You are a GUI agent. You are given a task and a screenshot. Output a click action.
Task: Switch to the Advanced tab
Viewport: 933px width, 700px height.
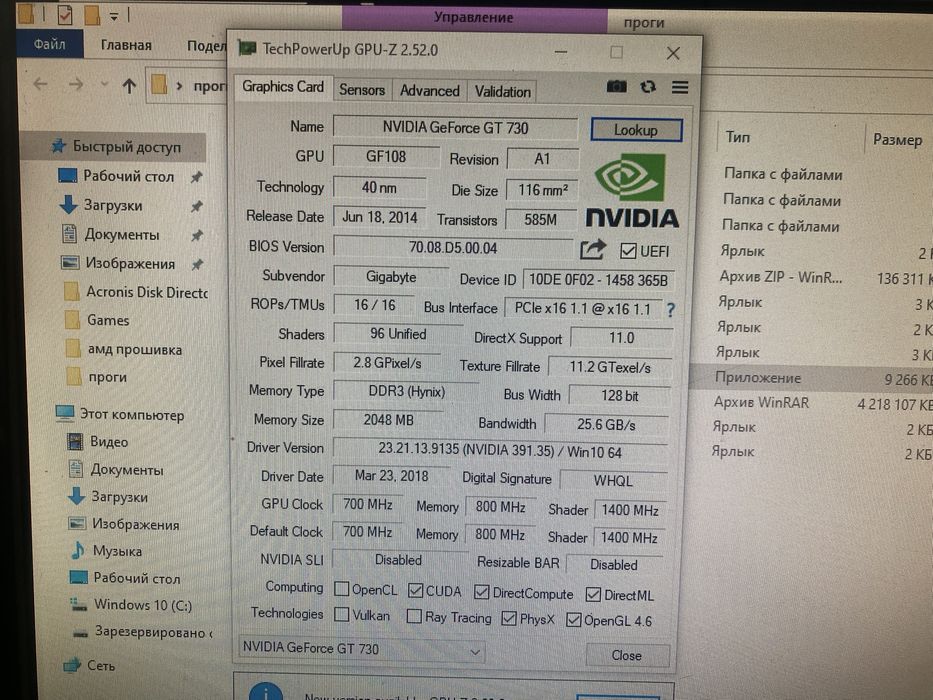click(430, 90)
